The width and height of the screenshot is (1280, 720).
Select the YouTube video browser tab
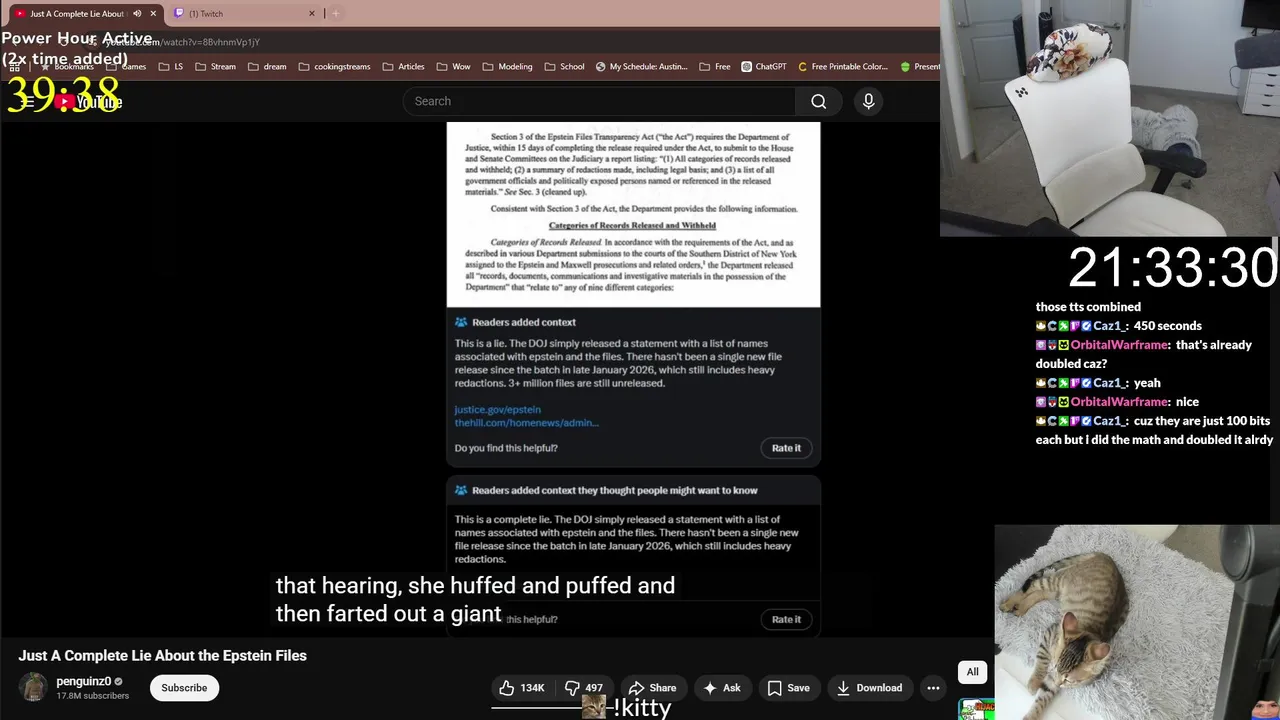[x=84, y=13]
